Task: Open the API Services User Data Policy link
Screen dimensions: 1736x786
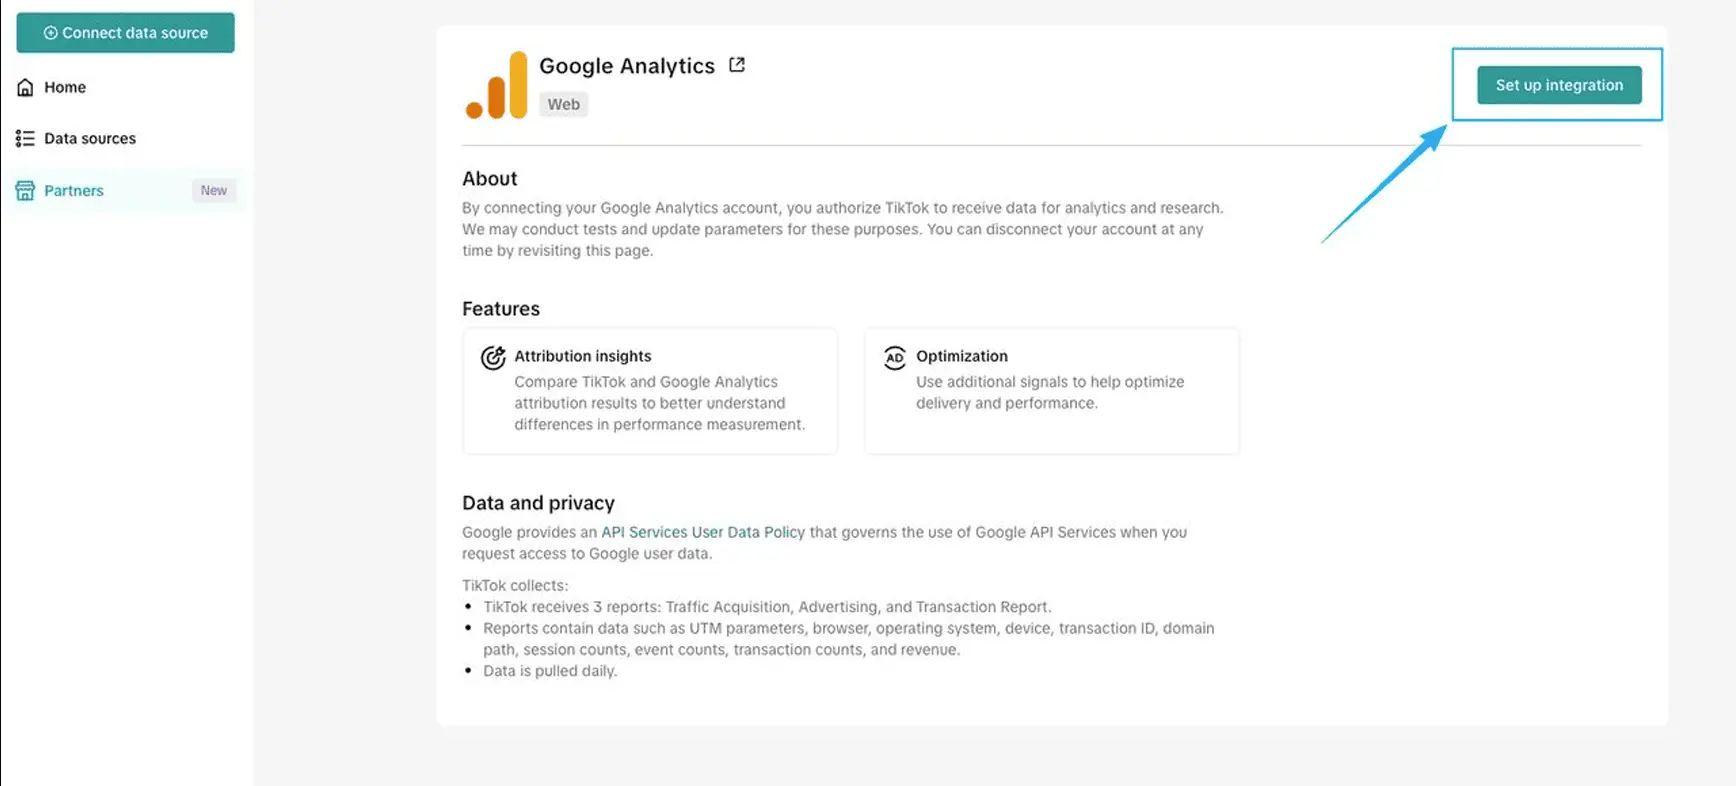Action: 703,532
